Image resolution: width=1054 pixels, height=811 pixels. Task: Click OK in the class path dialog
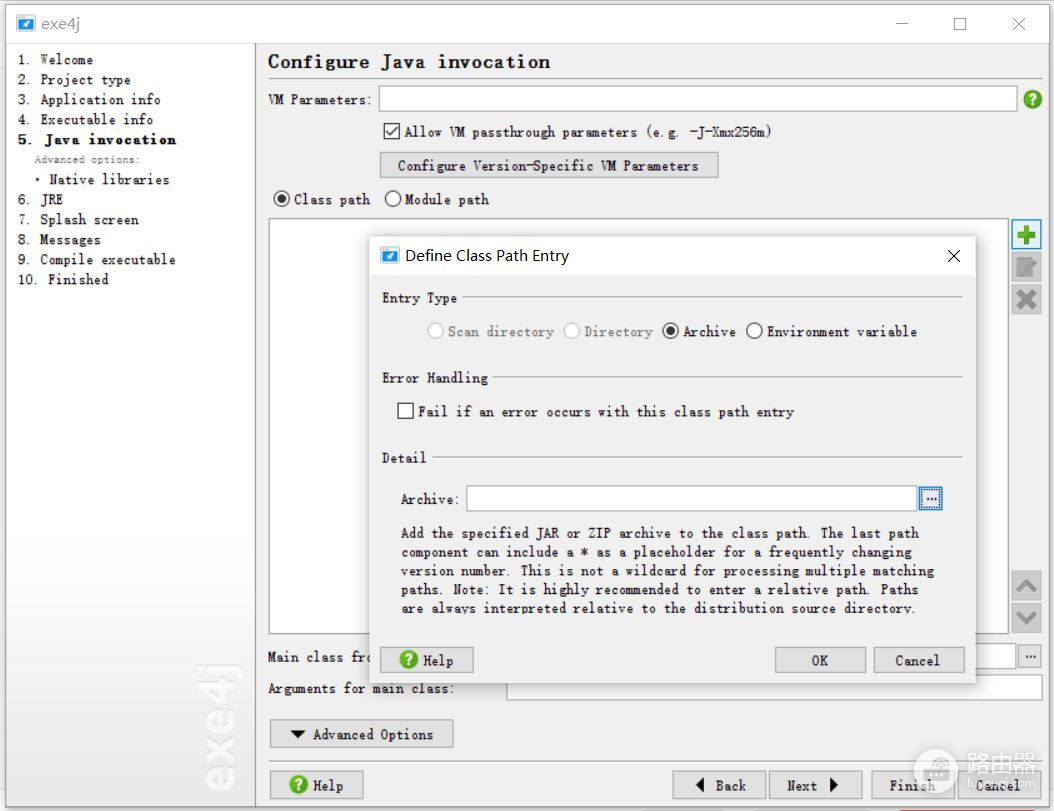(x=820, y=660)
